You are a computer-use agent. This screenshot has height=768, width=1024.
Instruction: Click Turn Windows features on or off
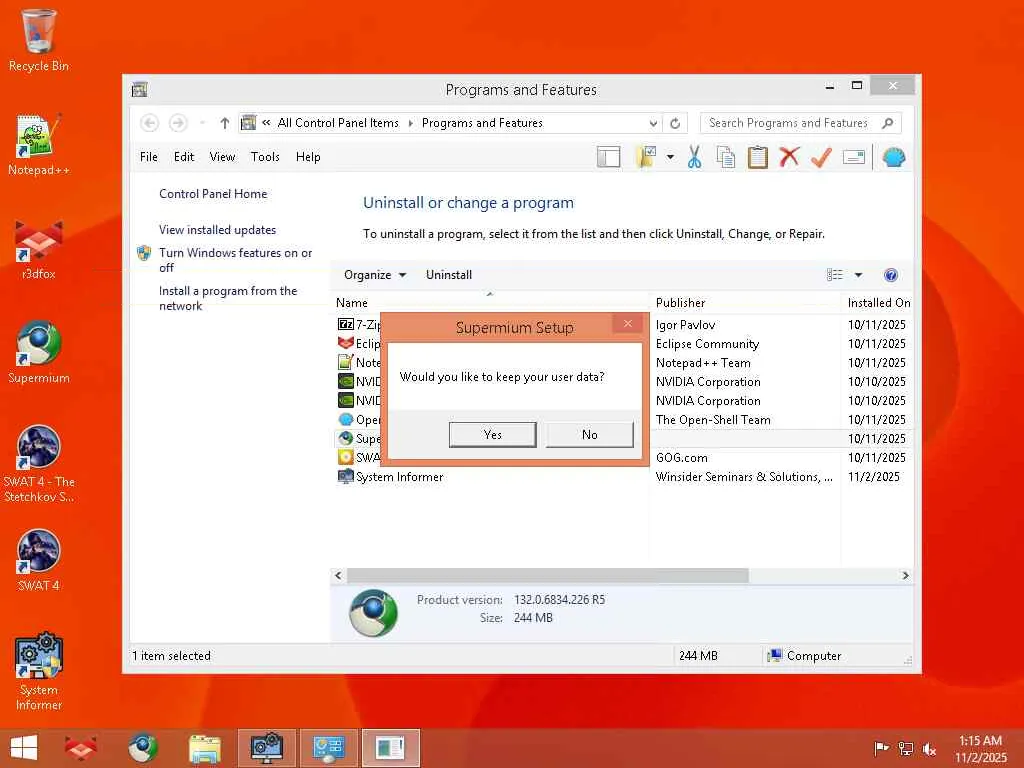point(235,260)
